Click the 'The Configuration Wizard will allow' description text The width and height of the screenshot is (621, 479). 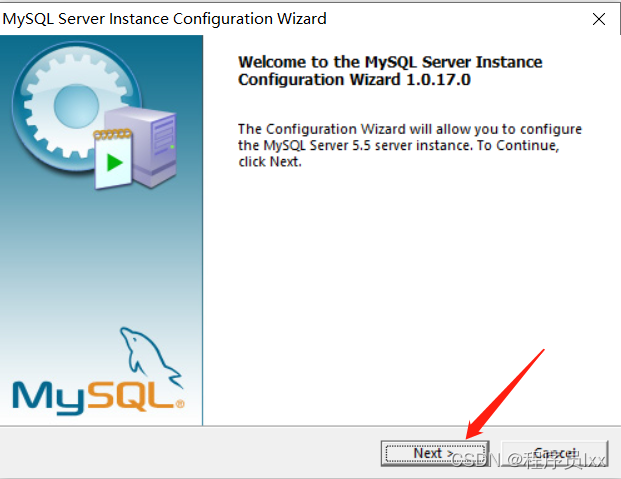click(410, 145)
